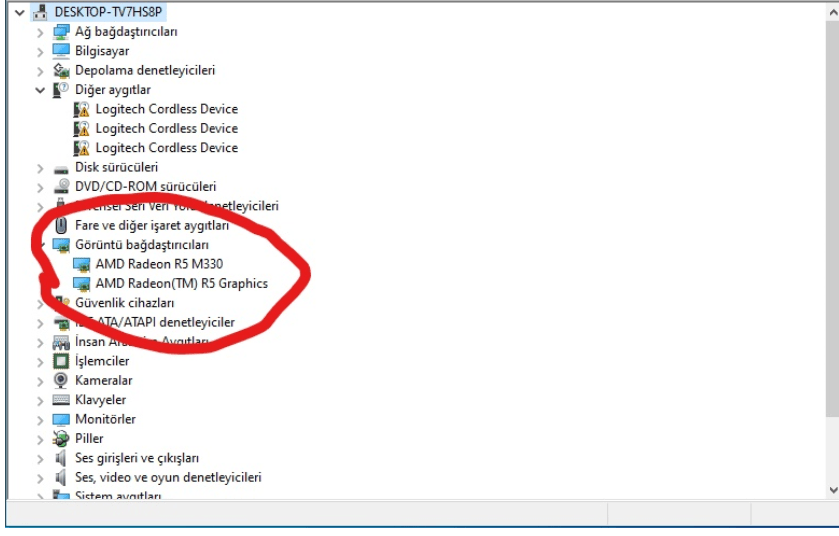
Task: Expand Disk sürücüleri category
Action: 40,168
